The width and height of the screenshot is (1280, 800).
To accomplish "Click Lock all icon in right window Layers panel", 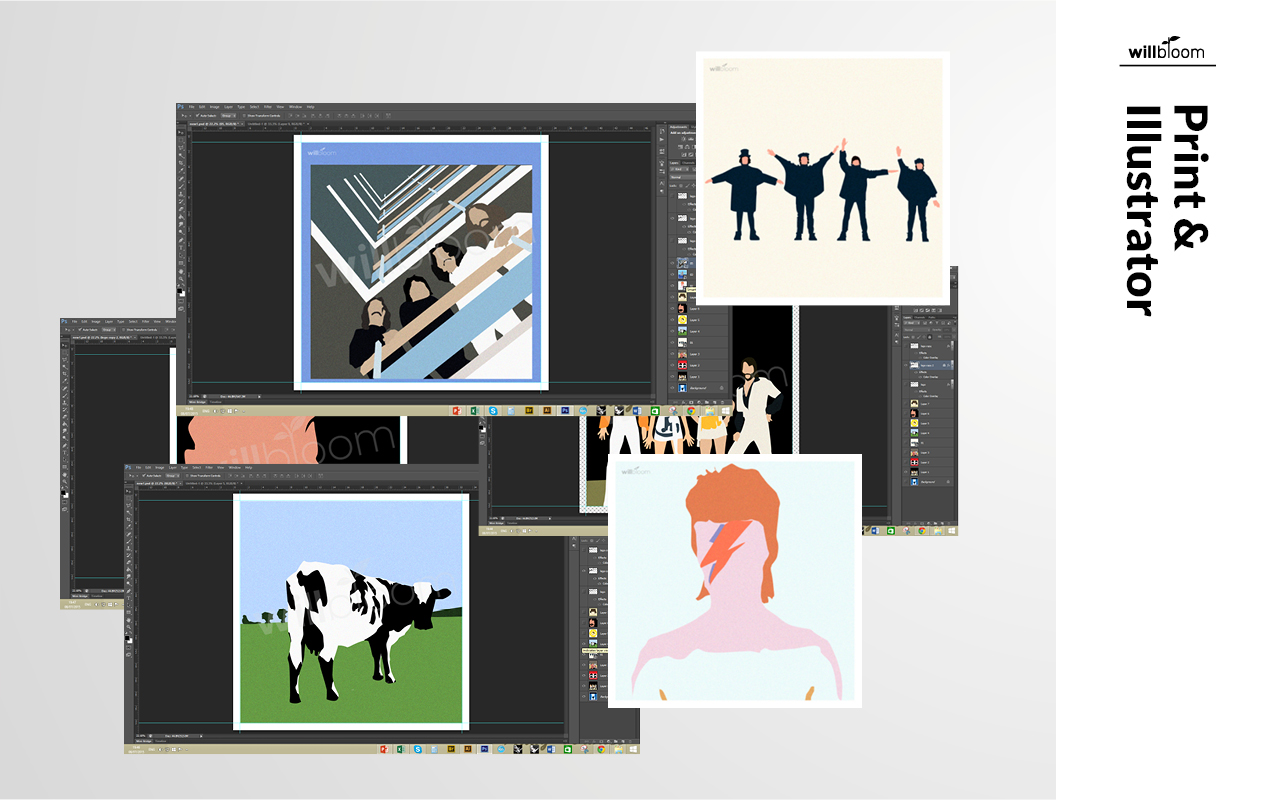I will (929, 337).
